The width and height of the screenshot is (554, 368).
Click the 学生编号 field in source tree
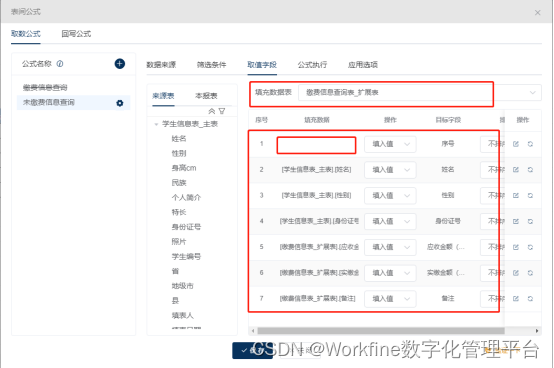coord(186,257)
